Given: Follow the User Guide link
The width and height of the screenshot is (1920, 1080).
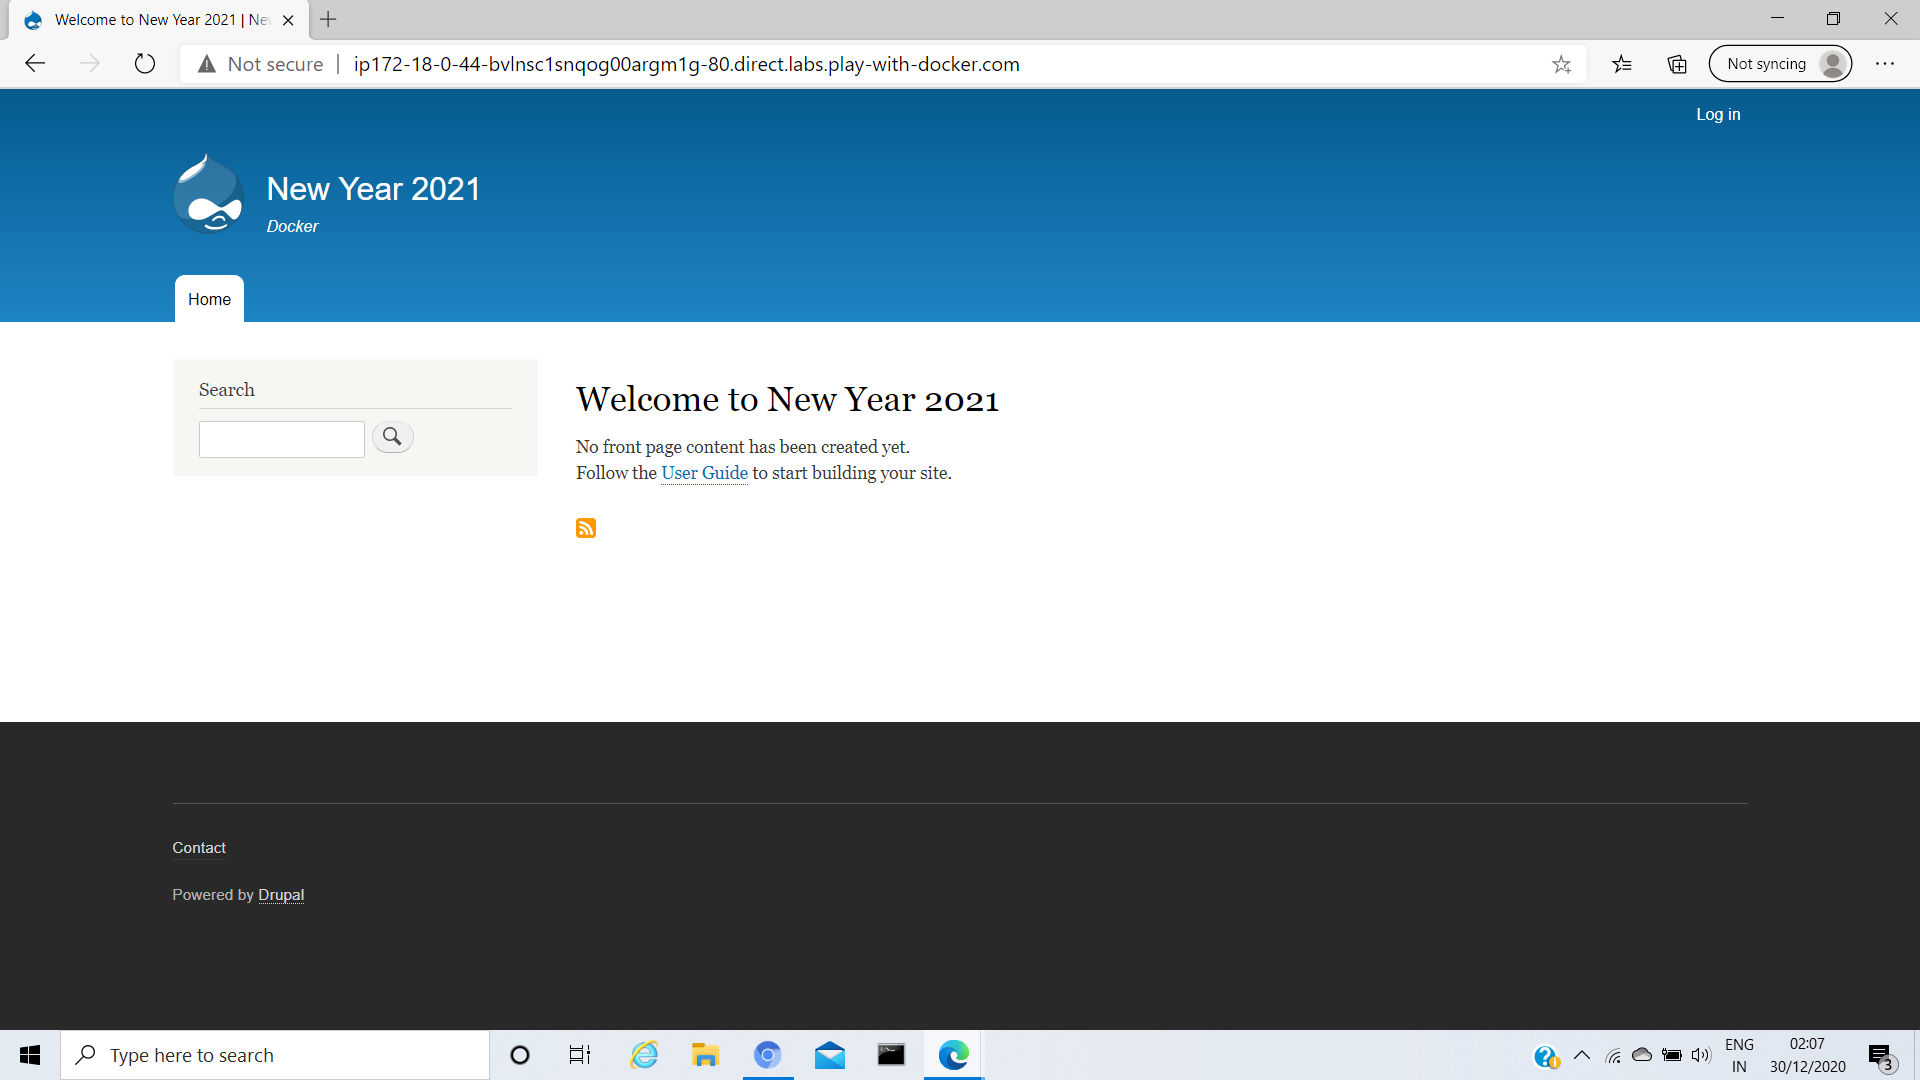Looking at the screenshot, I should click(x=704, y=473).
